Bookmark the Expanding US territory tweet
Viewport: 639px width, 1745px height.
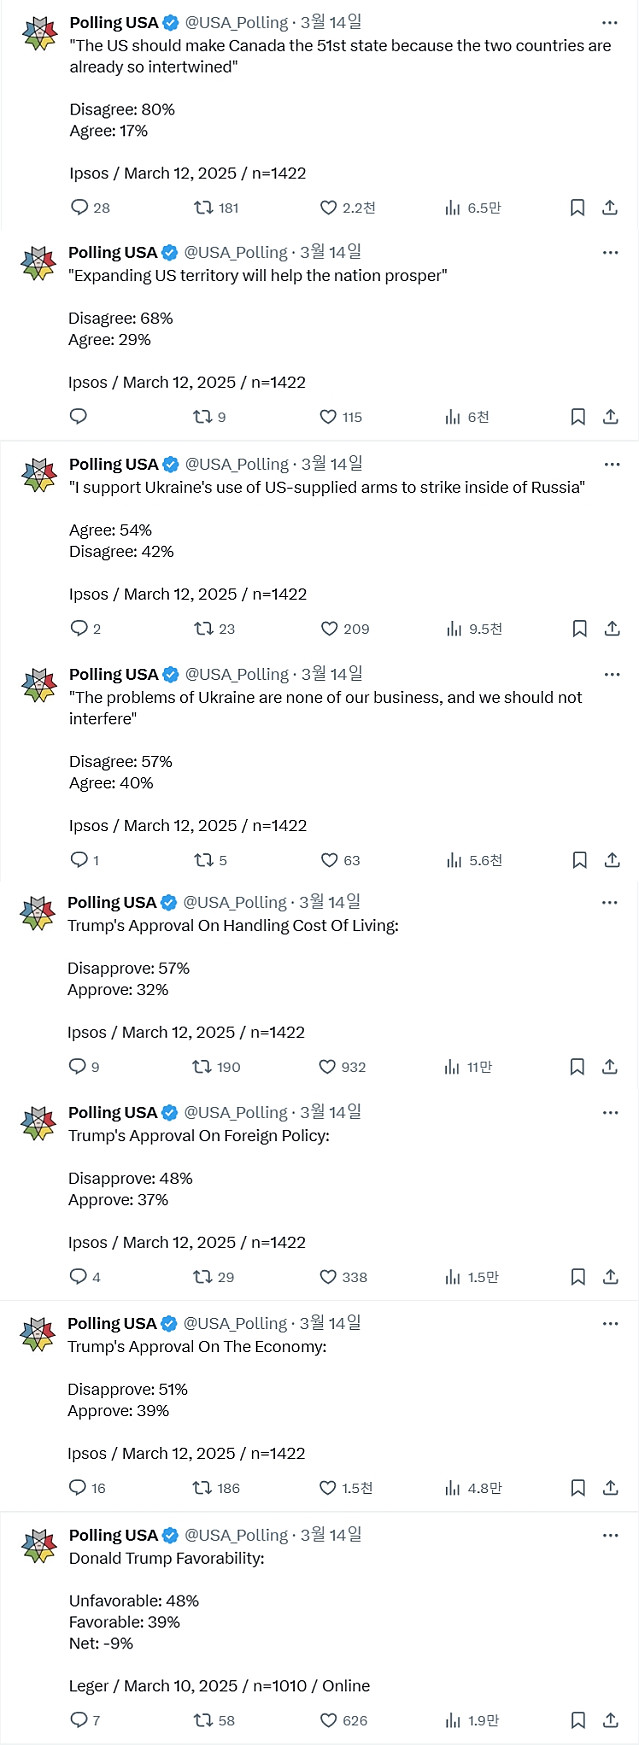[578, 417]
